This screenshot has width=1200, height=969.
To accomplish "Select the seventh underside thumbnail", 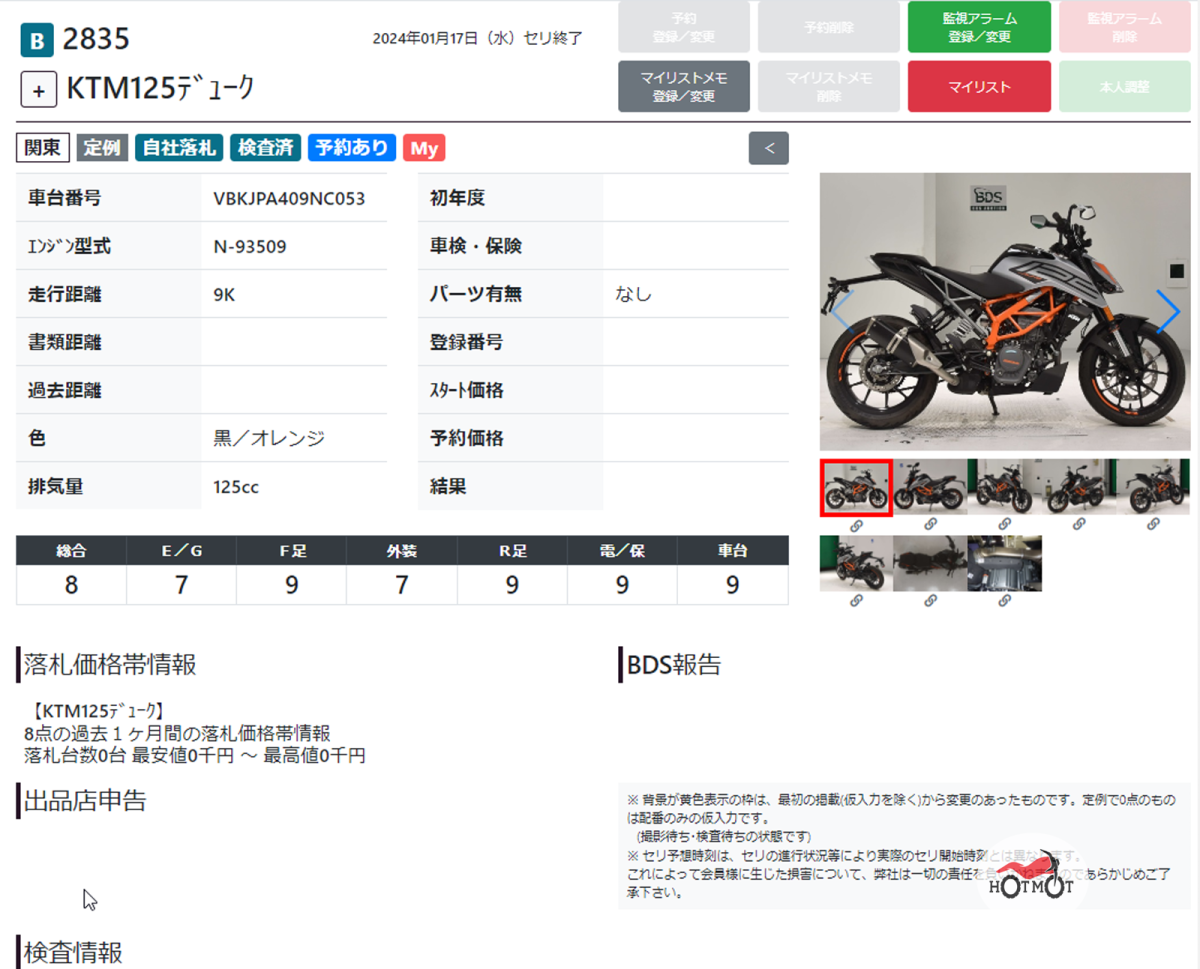I will [930, 563].
